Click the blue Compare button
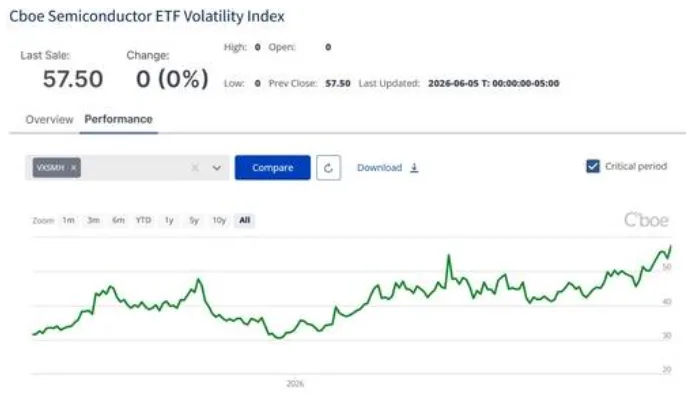 pos(273,167)
